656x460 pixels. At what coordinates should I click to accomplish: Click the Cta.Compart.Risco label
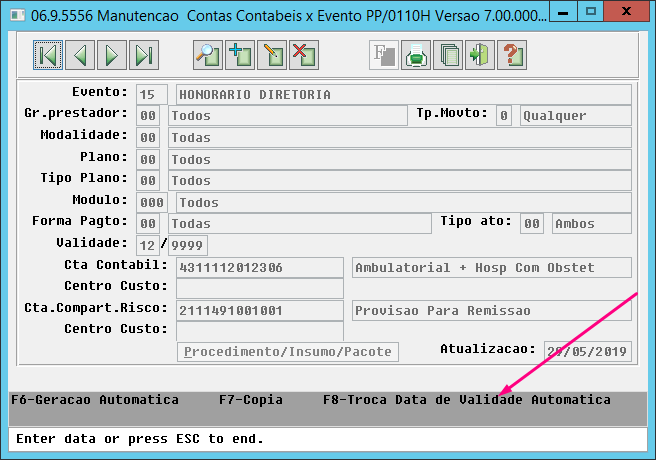coord(96,308)
